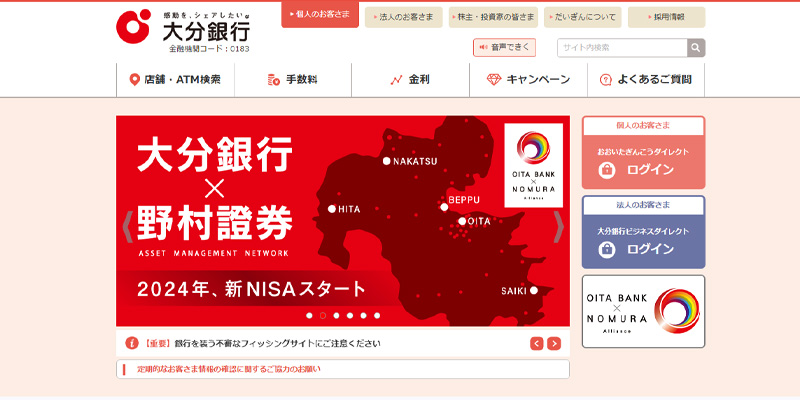Click the HITA map label

[x=349, y=209]
